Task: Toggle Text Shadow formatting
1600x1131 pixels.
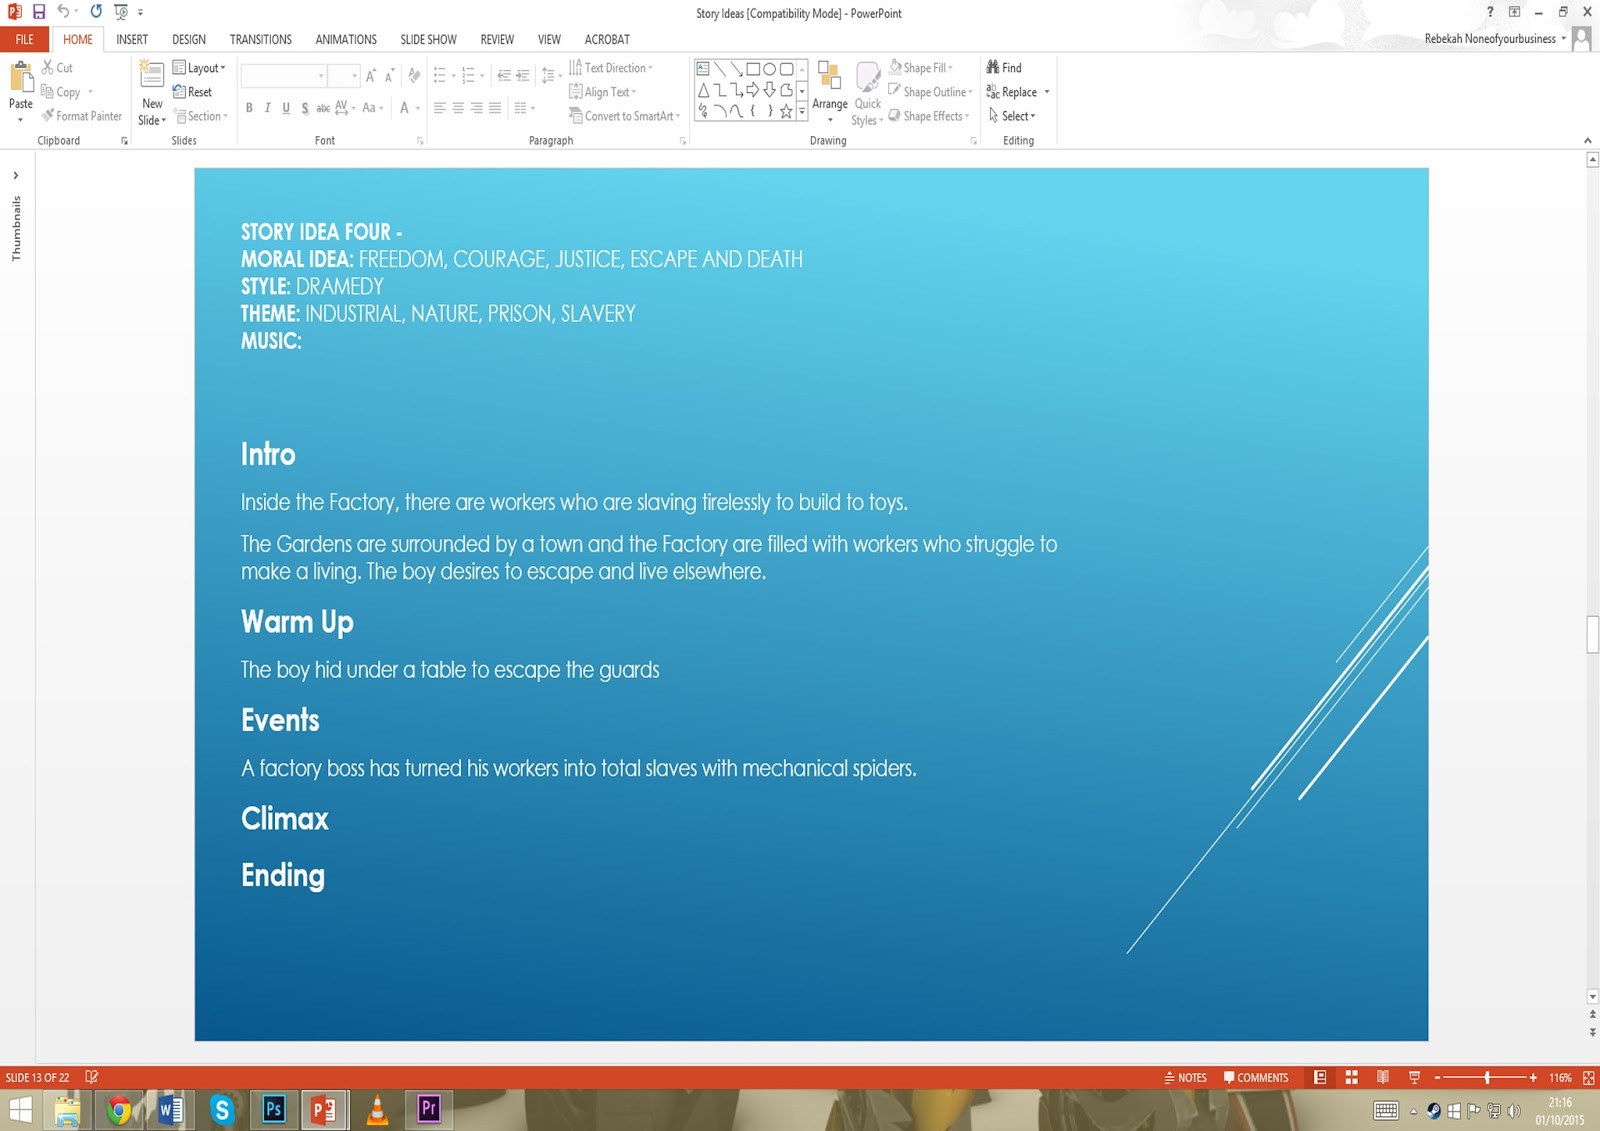Action: click(305, 108)
